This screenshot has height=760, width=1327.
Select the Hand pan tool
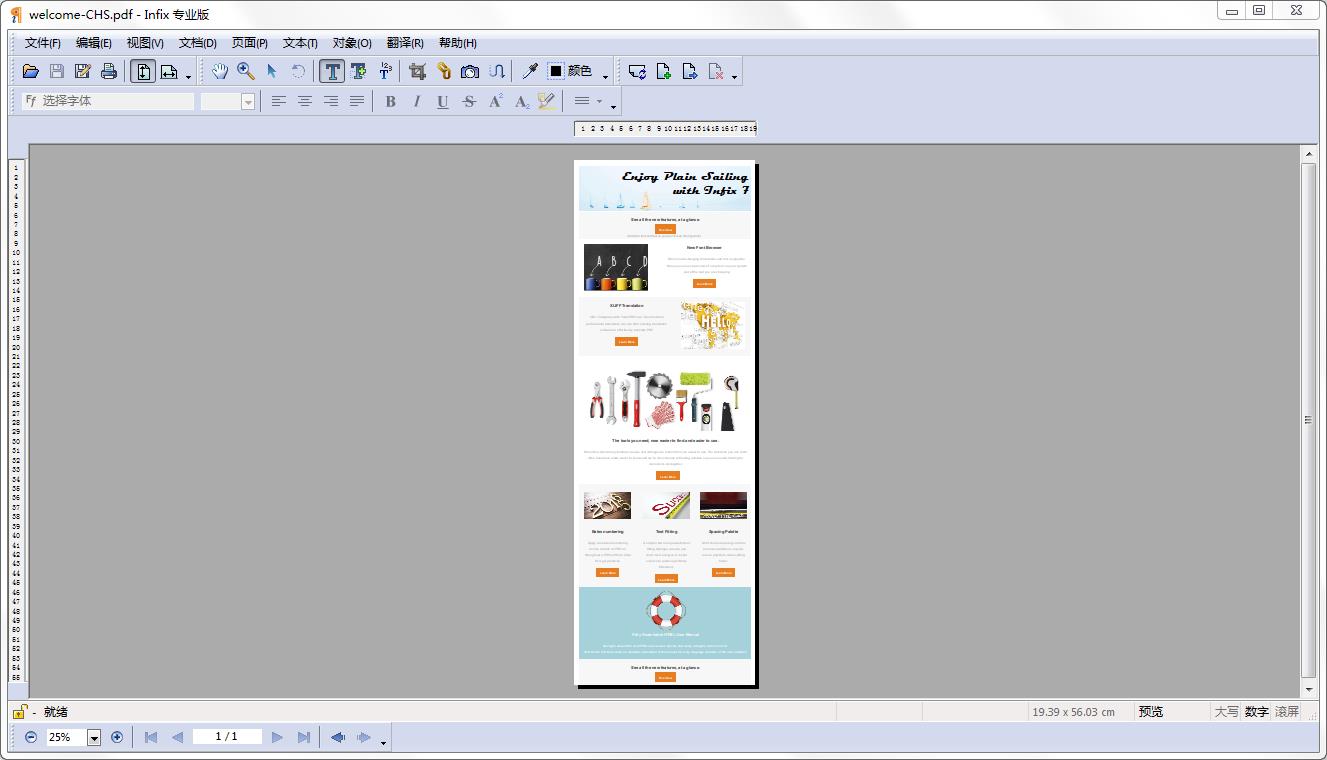pos(219,71)
